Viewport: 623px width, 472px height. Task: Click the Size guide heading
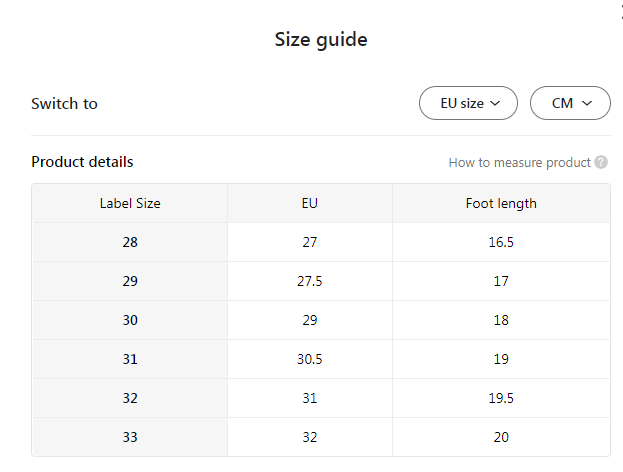tap(321, 40)
